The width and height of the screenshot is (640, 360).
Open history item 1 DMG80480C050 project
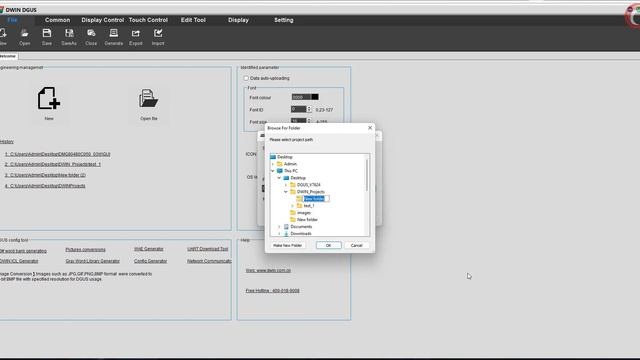(58, 154)
